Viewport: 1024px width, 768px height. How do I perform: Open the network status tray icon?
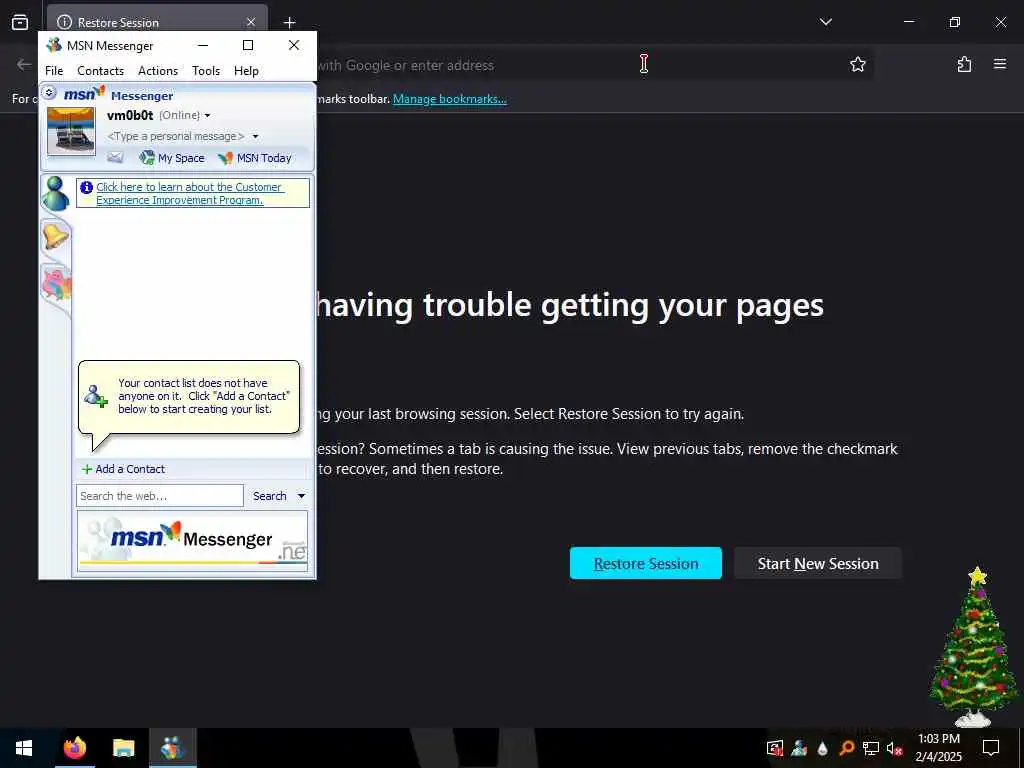tap(871, 748)
